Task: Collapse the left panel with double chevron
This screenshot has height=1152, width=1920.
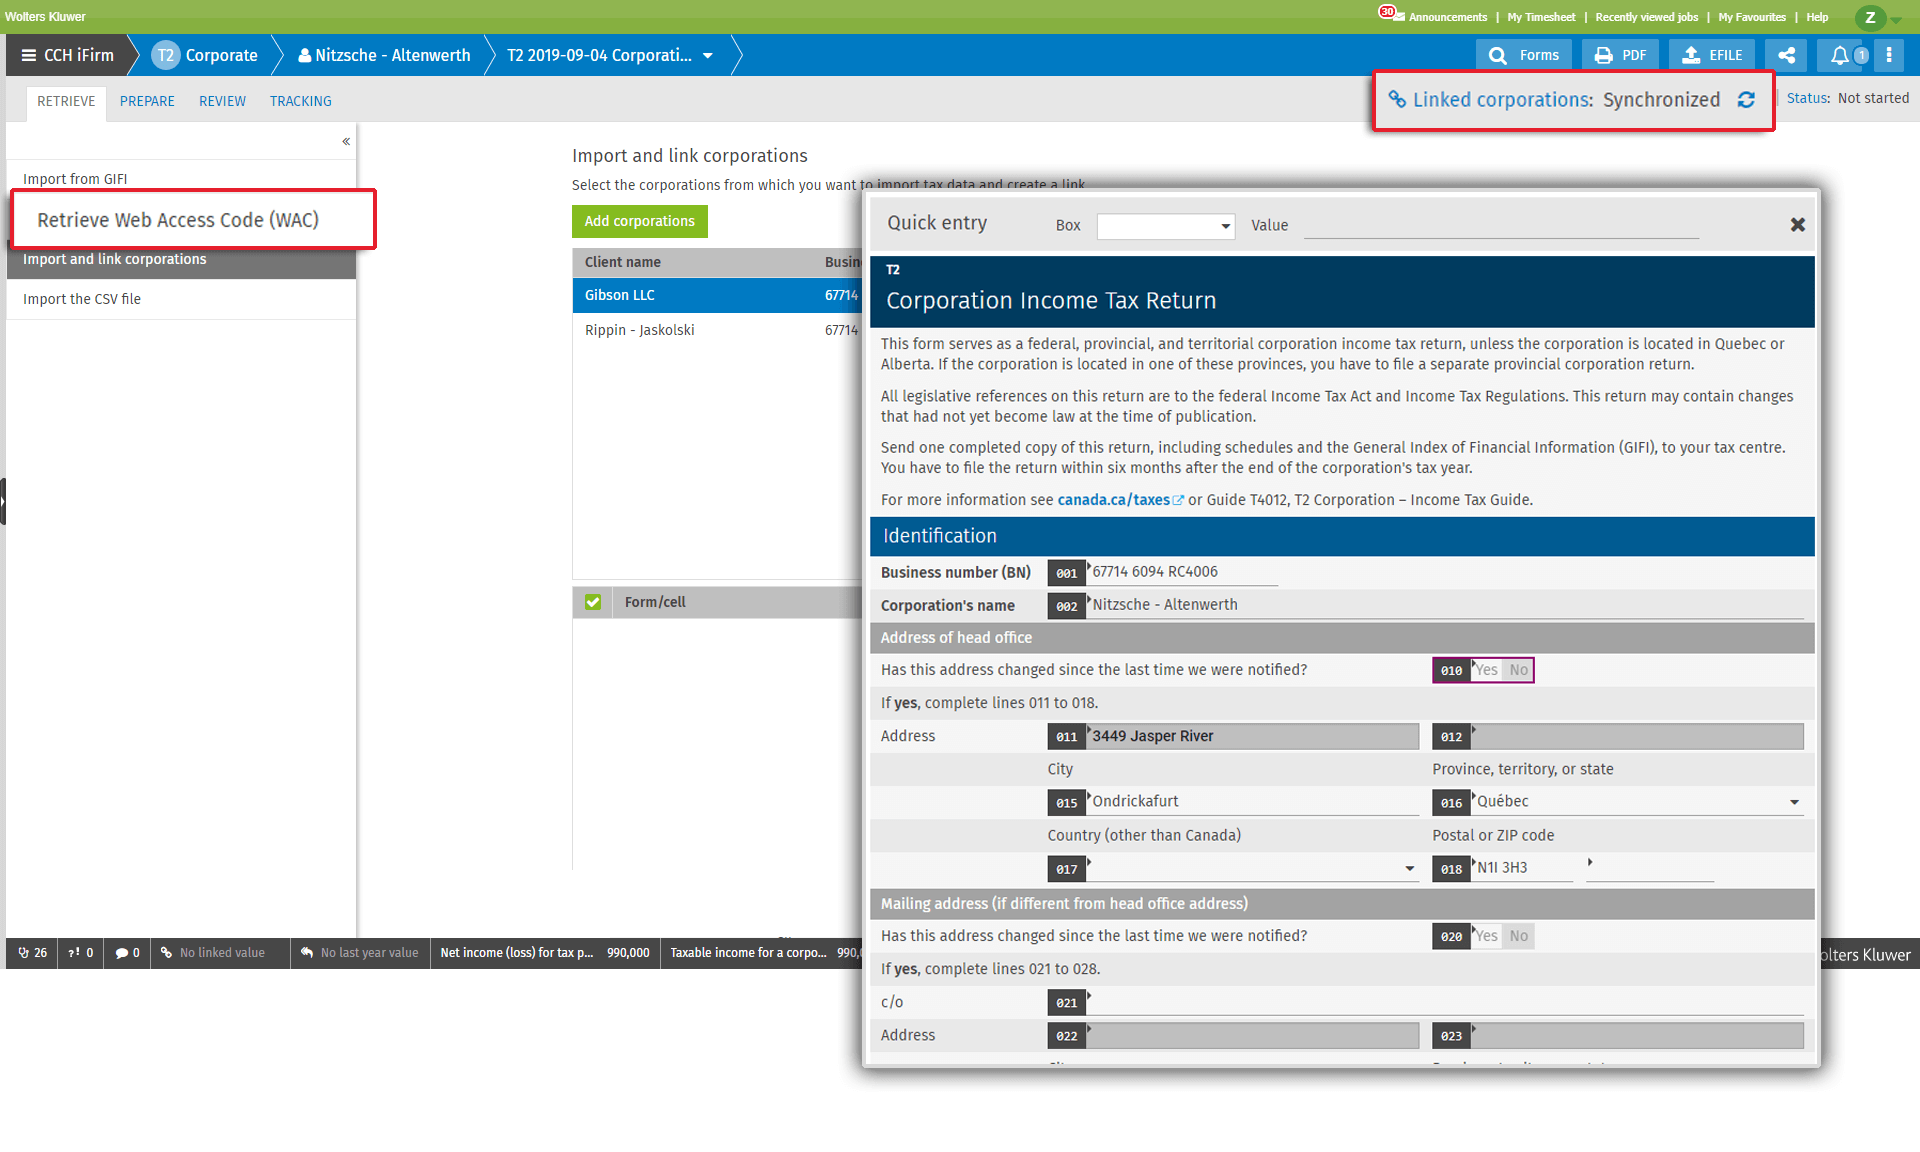Action: click(346, 141)
